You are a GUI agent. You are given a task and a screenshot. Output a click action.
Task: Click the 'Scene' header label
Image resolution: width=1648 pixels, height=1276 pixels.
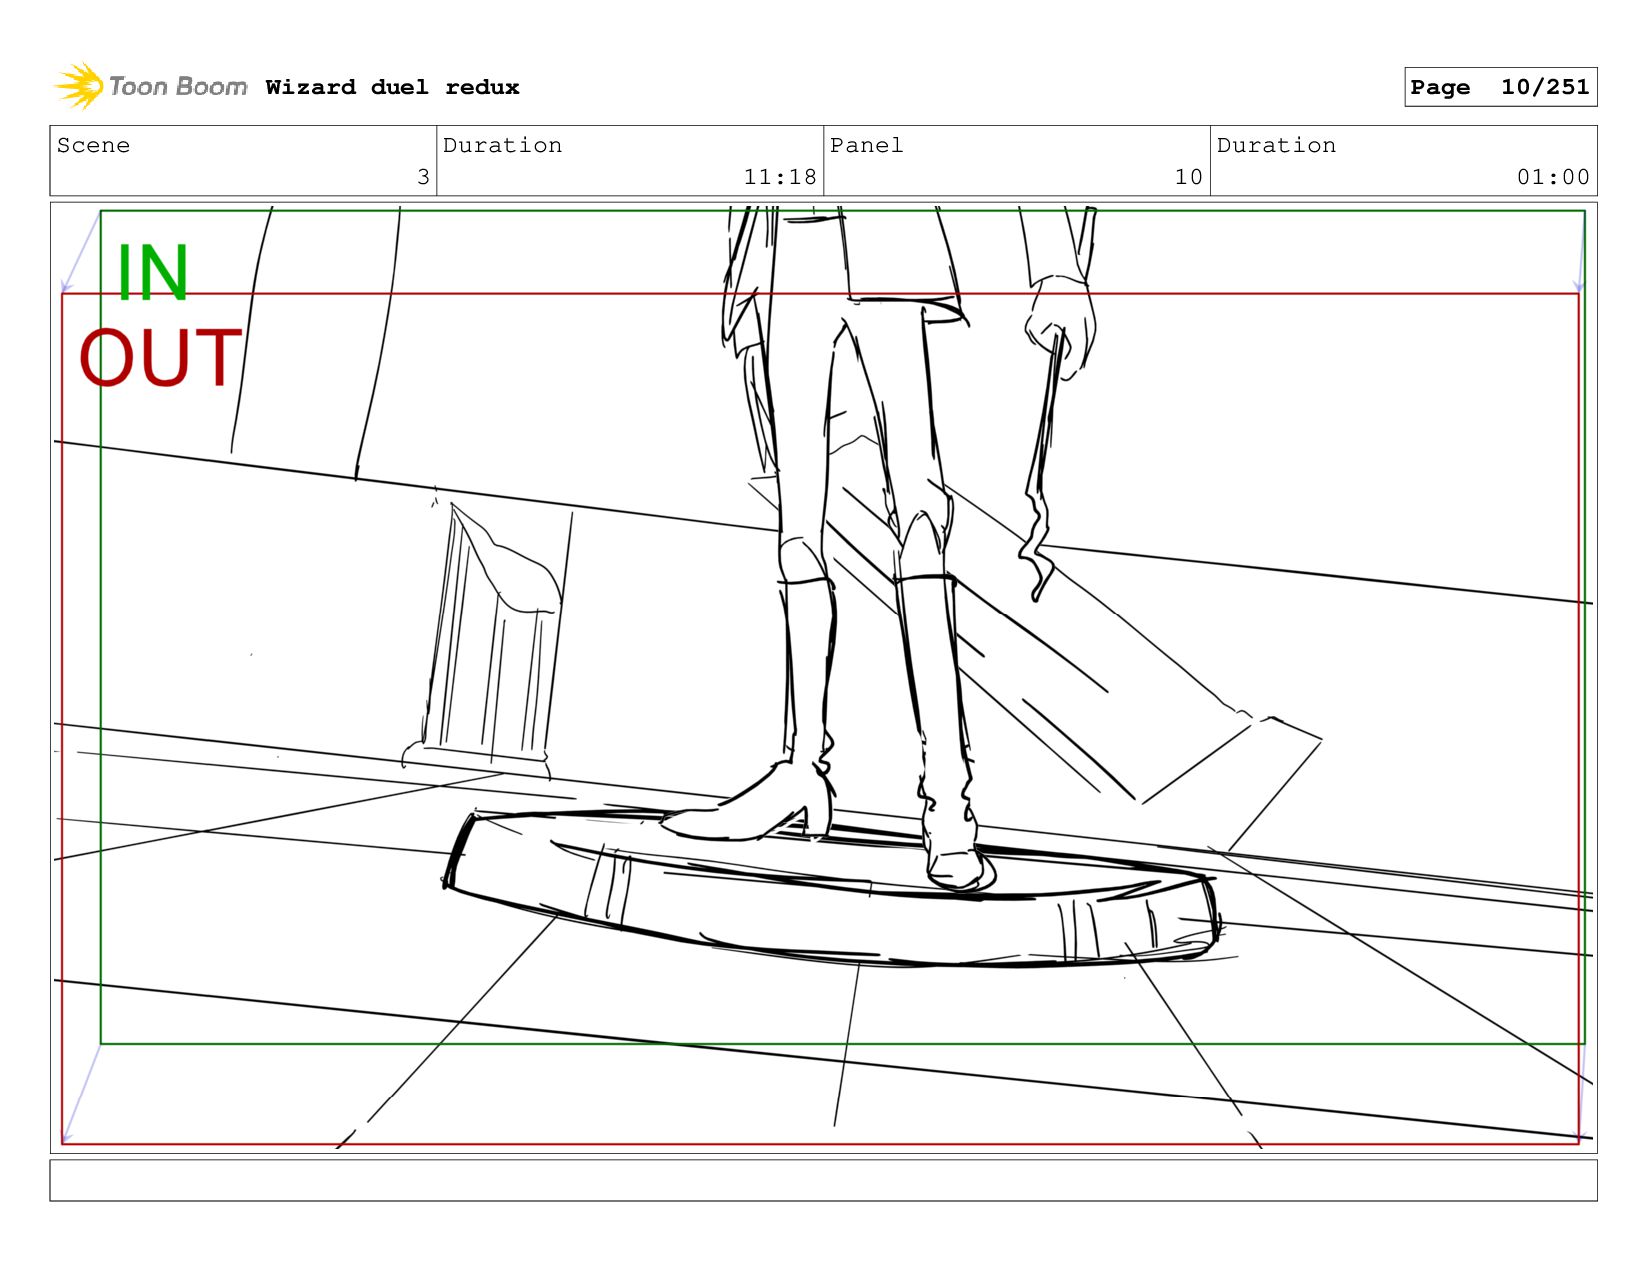point(93,145)
